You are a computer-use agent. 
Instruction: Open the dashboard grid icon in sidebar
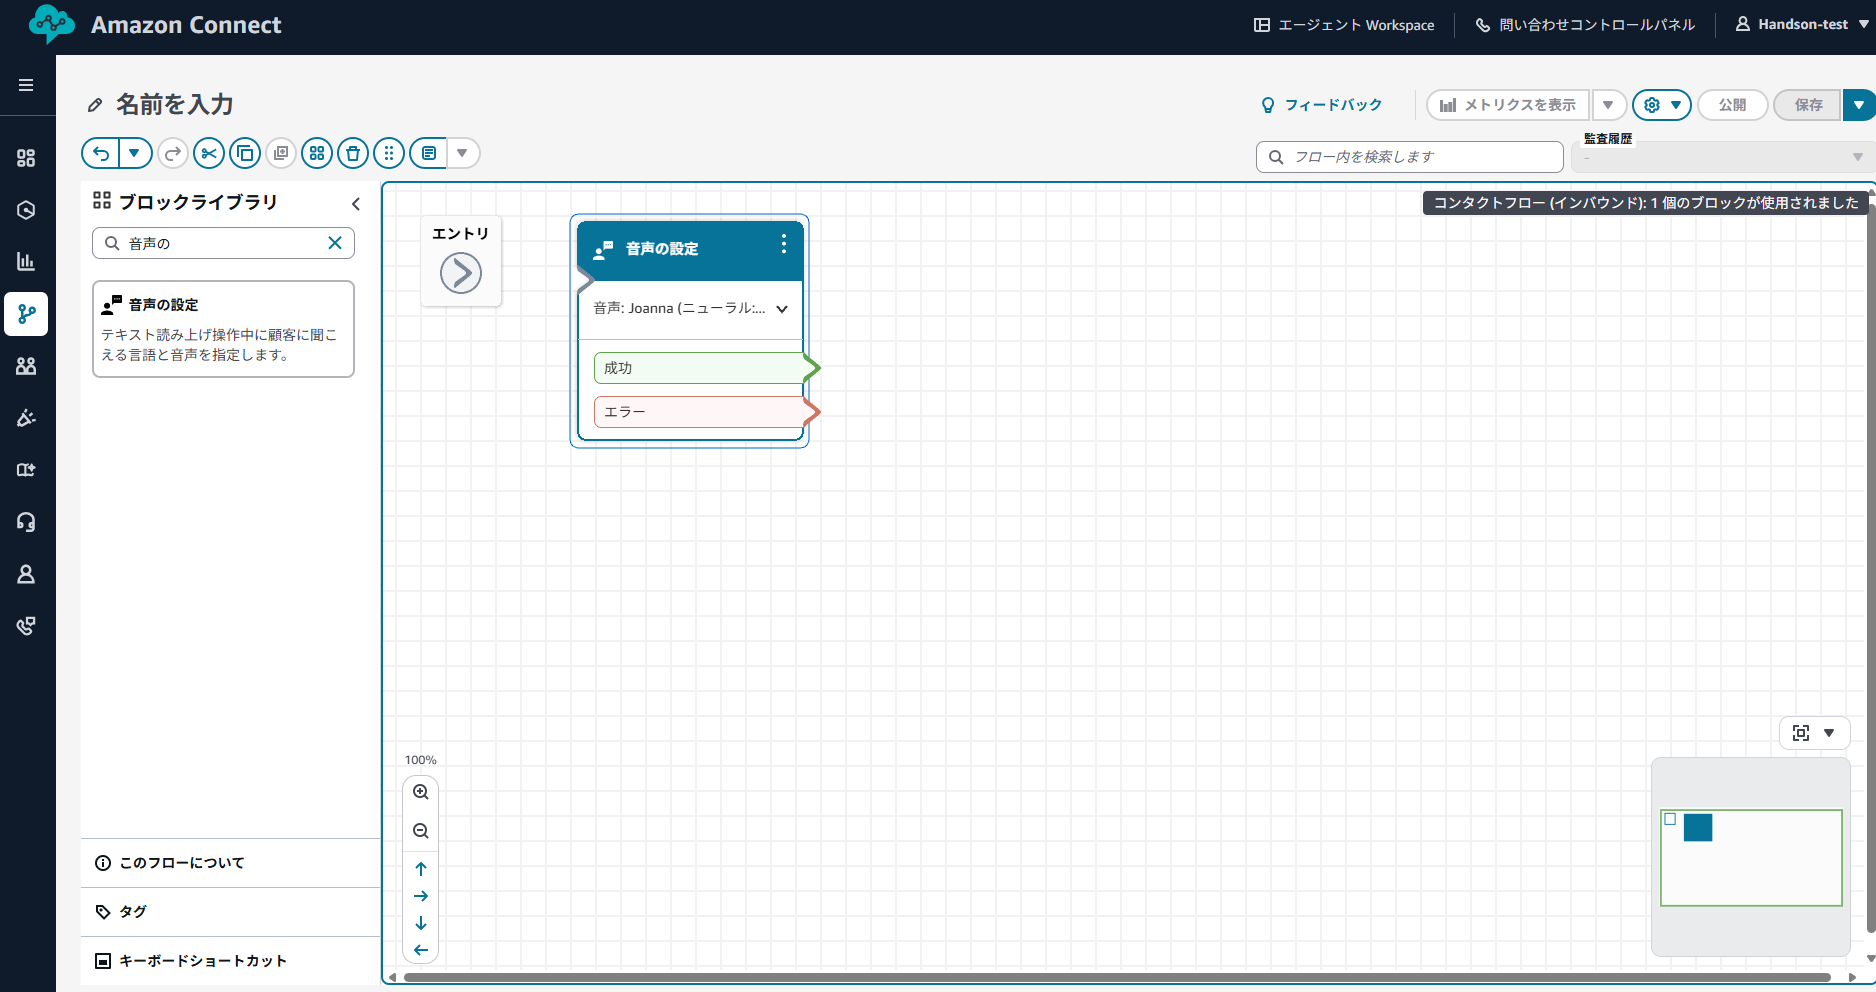(26, 158)
